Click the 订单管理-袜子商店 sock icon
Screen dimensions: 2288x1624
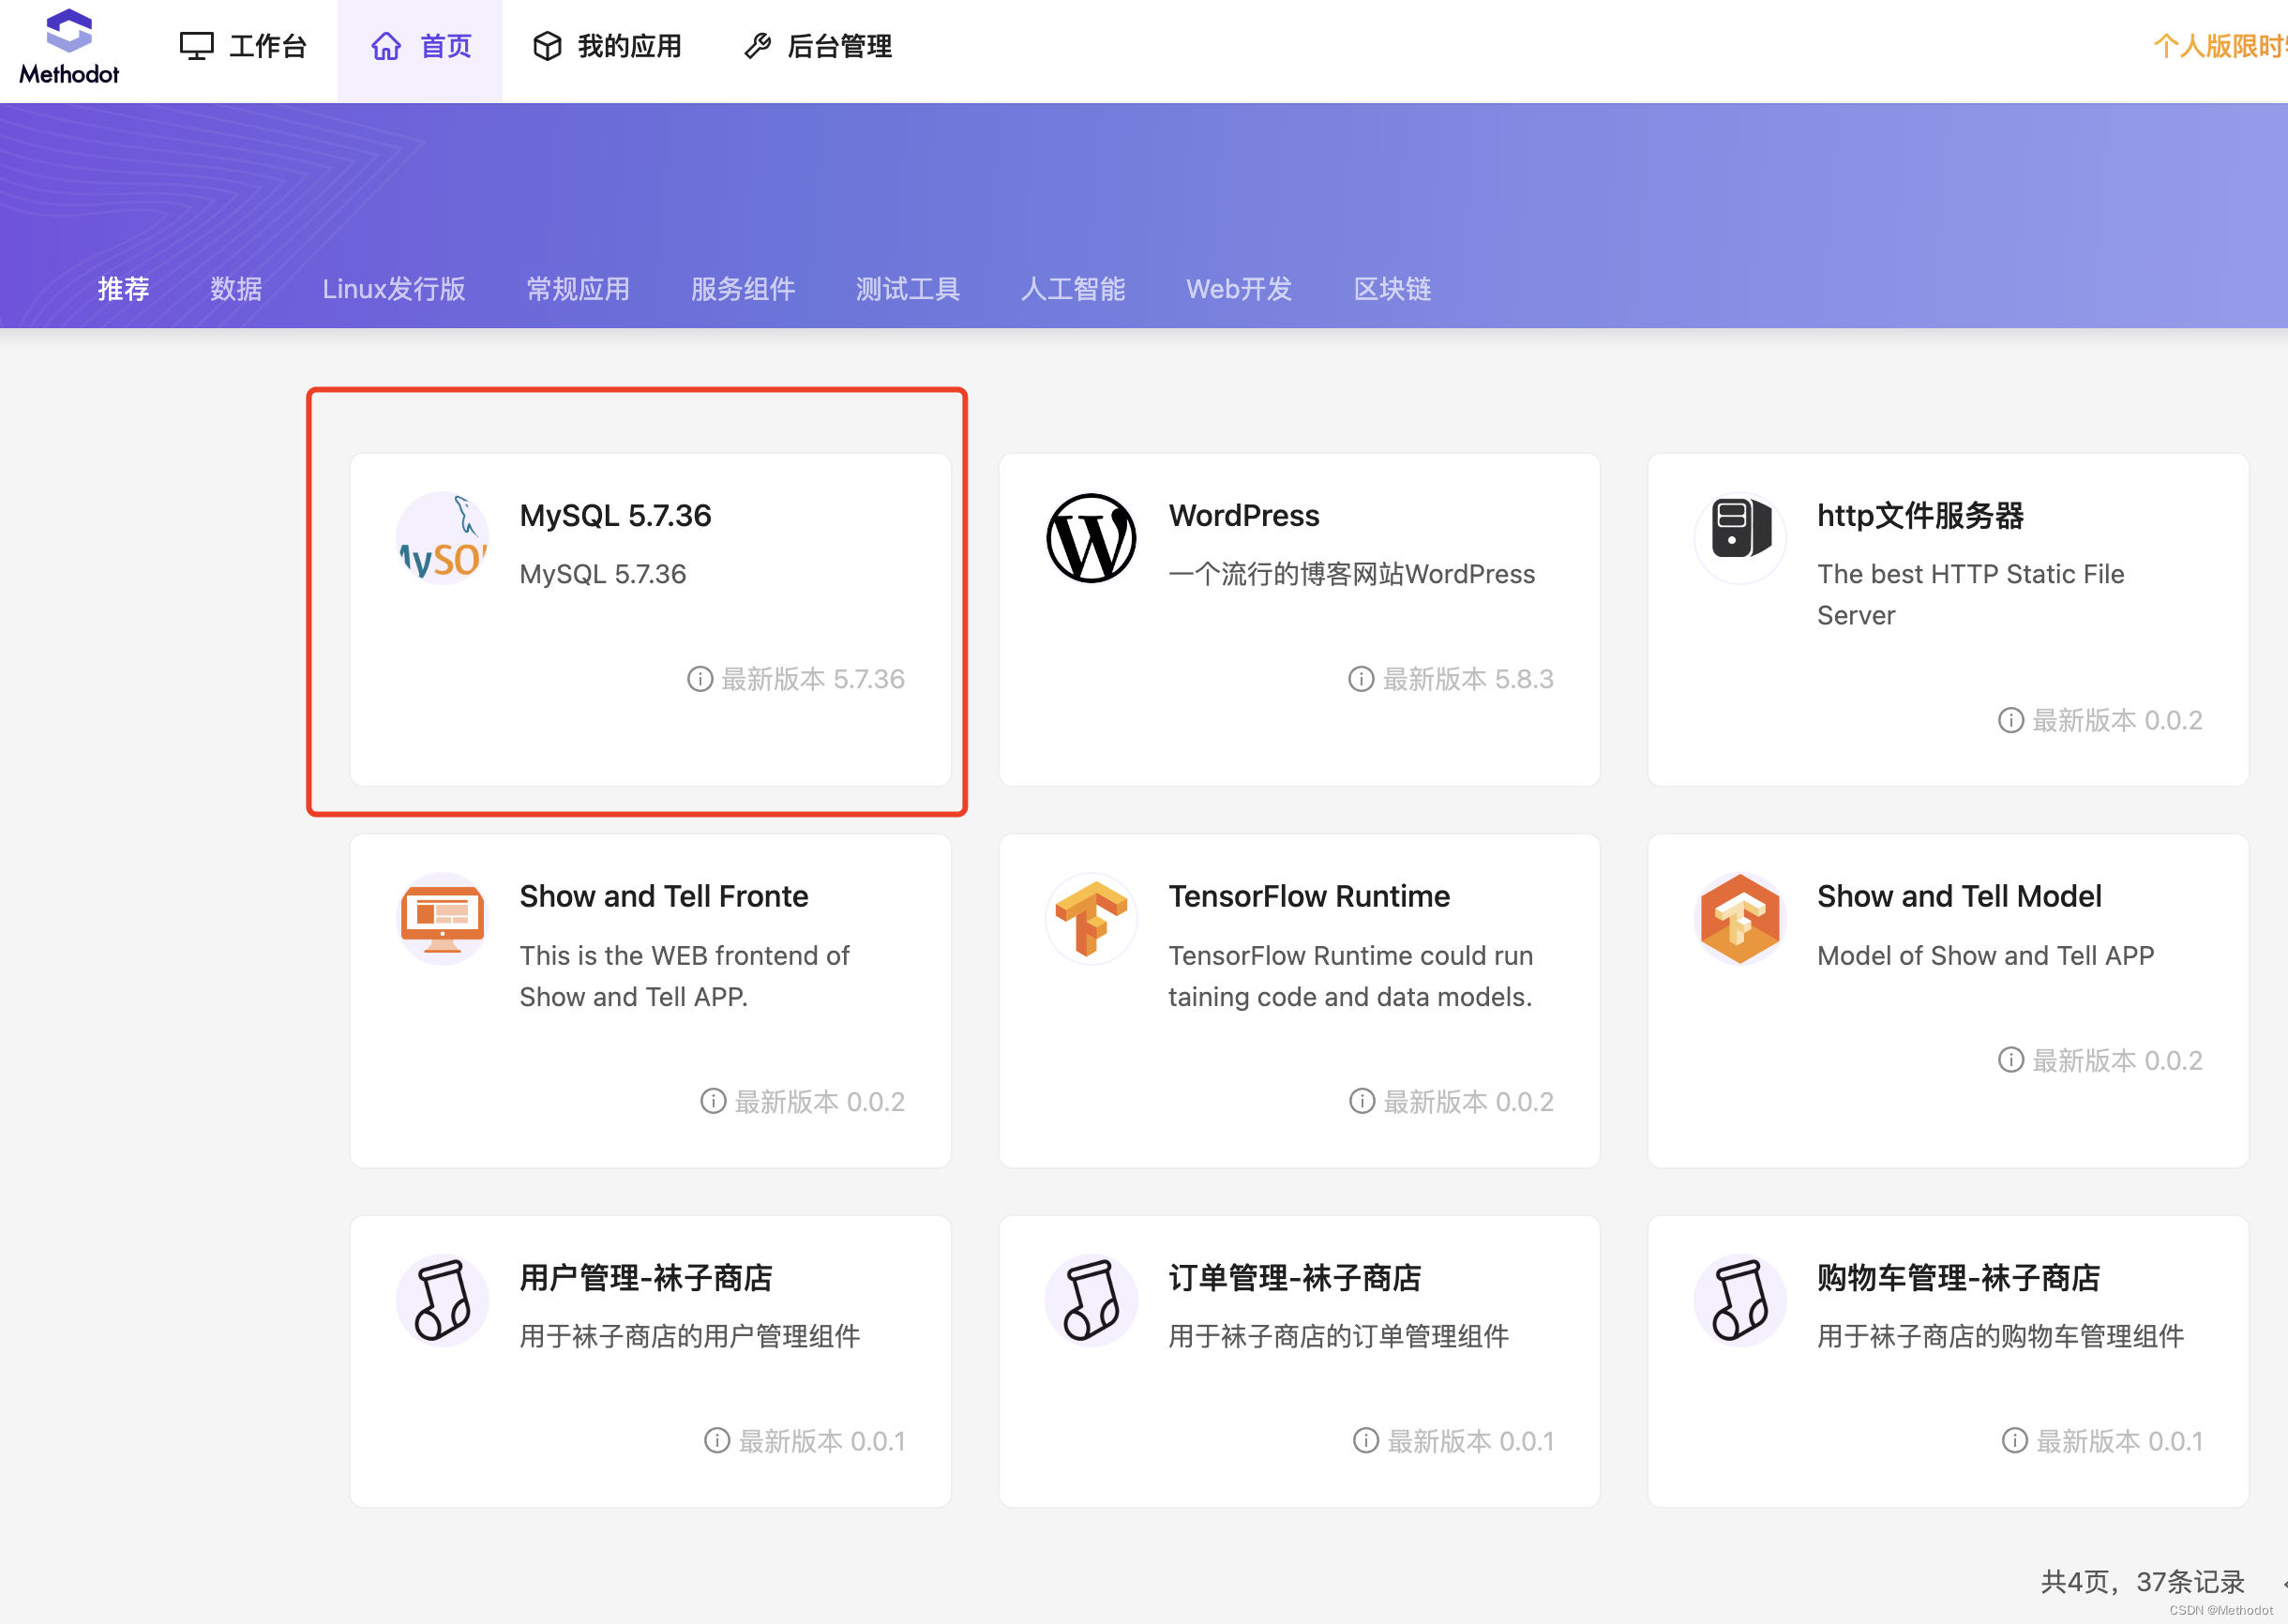tap(1090, 1299)
